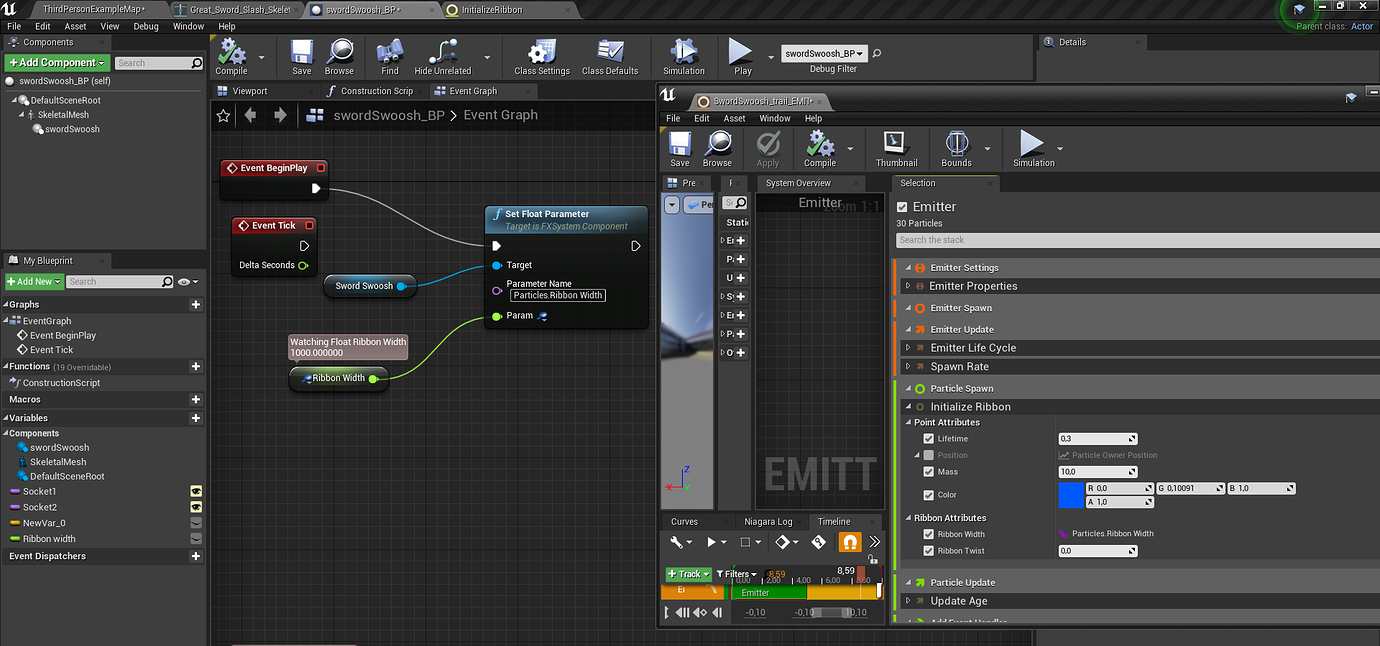Add a Track in the Timeline panel
Screen dimensions: 1380x646
pos(687,574)
